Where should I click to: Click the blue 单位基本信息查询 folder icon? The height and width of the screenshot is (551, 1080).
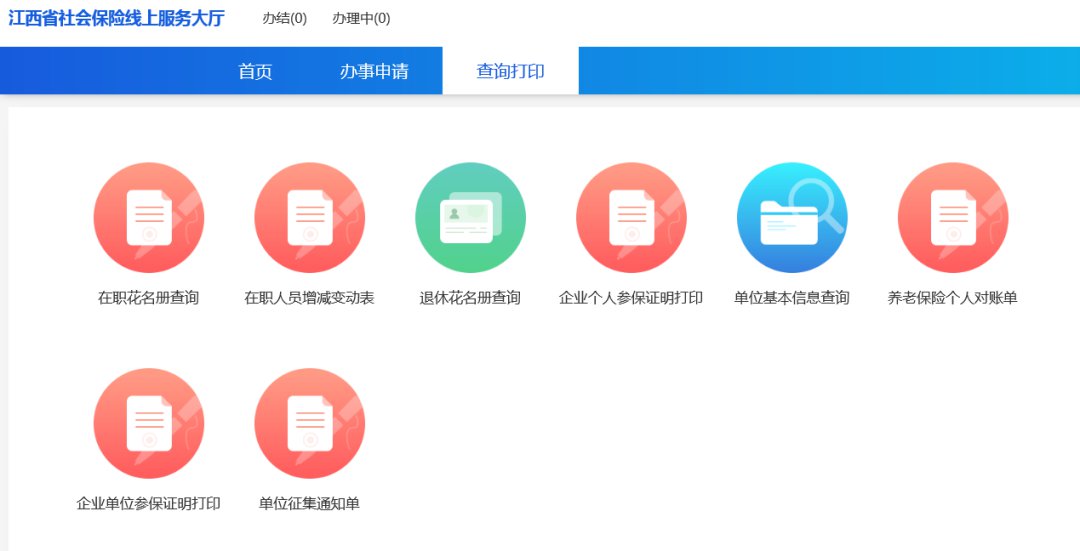coord(792,218)
